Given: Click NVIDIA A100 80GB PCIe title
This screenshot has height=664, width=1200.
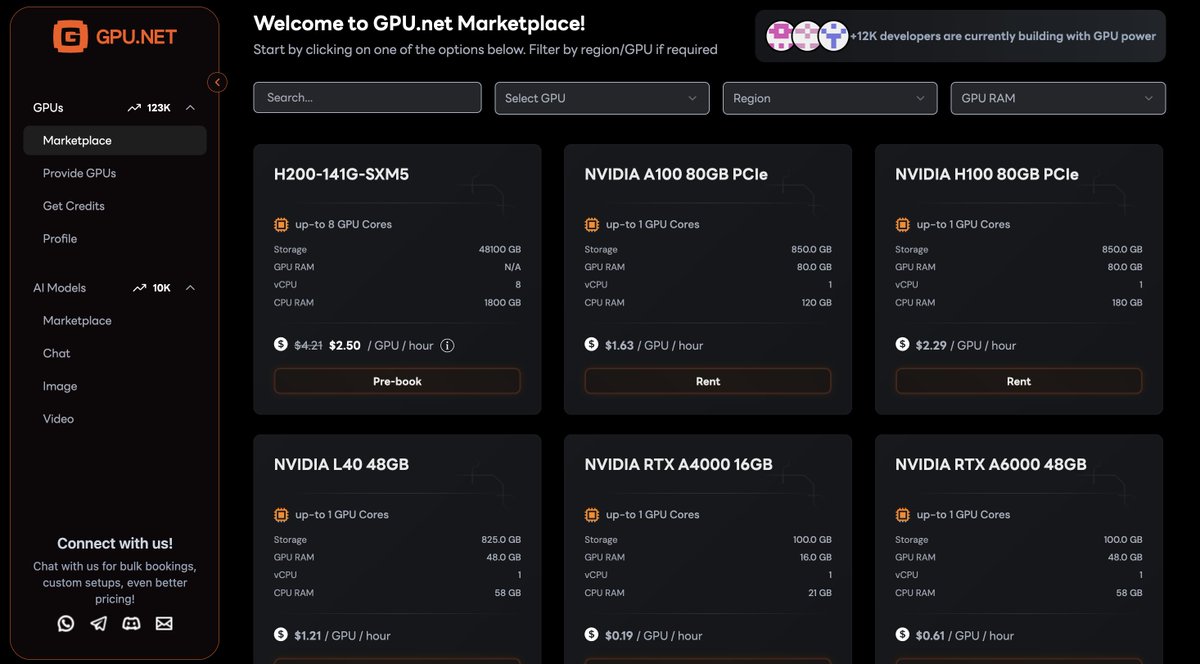Looking at the screenshot, I should coord(676,174).
